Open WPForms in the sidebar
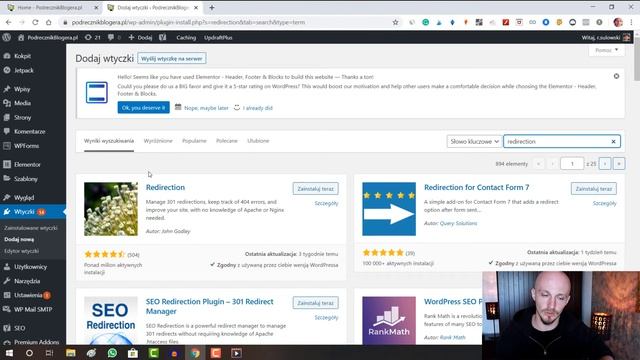Screen dimensions: 640x360 tap(26, 146)
